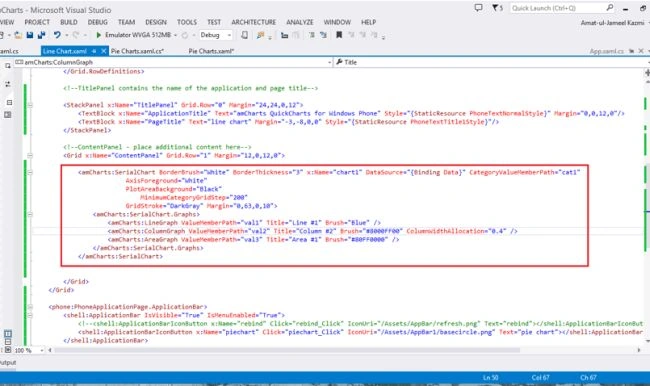This screenshot has height=386, width=650.
Task: Open the ARCHITECTURE menu
Action: point(253,22)
